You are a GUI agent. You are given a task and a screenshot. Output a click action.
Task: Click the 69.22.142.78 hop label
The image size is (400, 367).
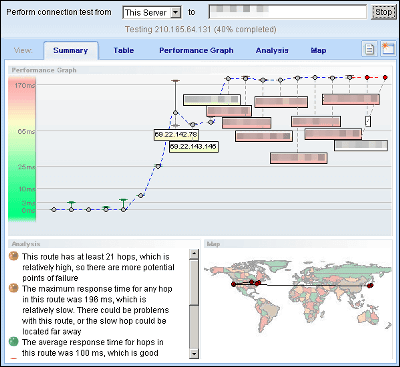(x=176, y=135)
